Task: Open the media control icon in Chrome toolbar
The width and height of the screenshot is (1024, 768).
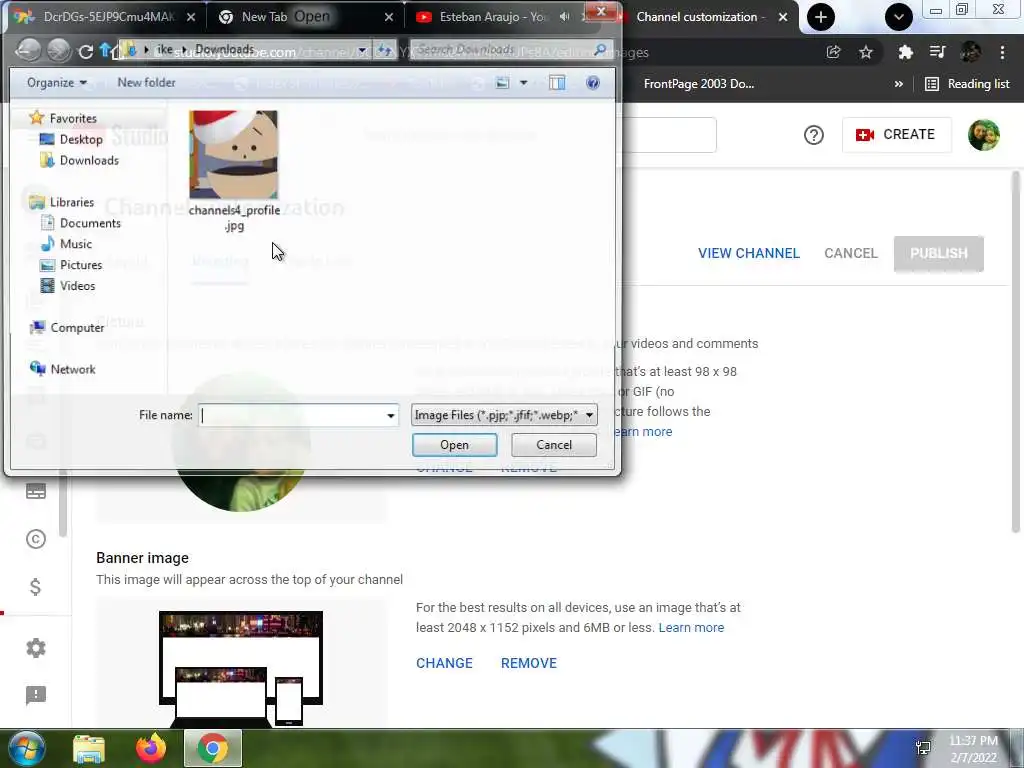Action: 938,52
